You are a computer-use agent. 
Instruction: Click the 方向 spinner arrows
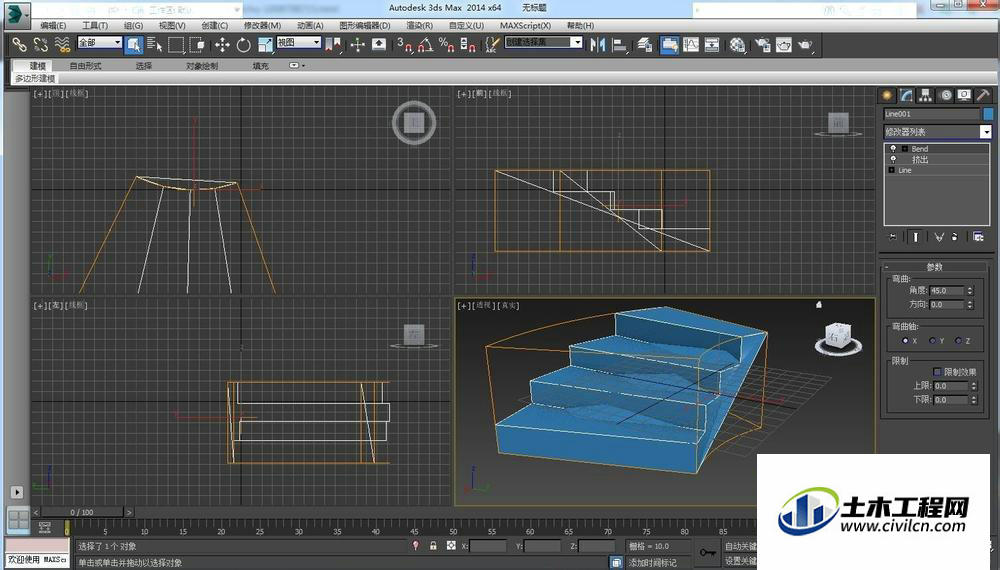(x=970, y=305)
